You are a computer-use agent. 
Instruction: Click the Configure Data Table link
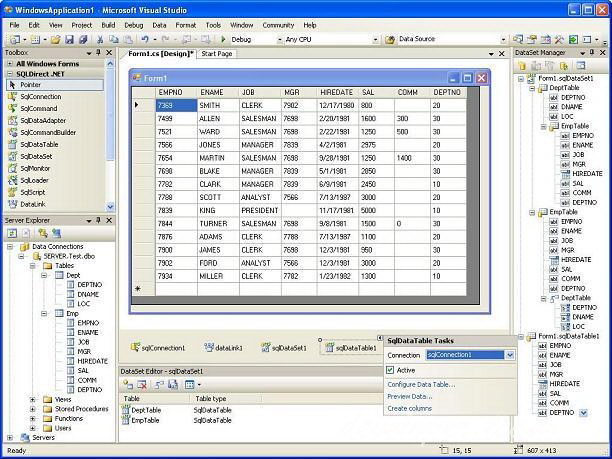pyautogui.click(x=420, y=384)
